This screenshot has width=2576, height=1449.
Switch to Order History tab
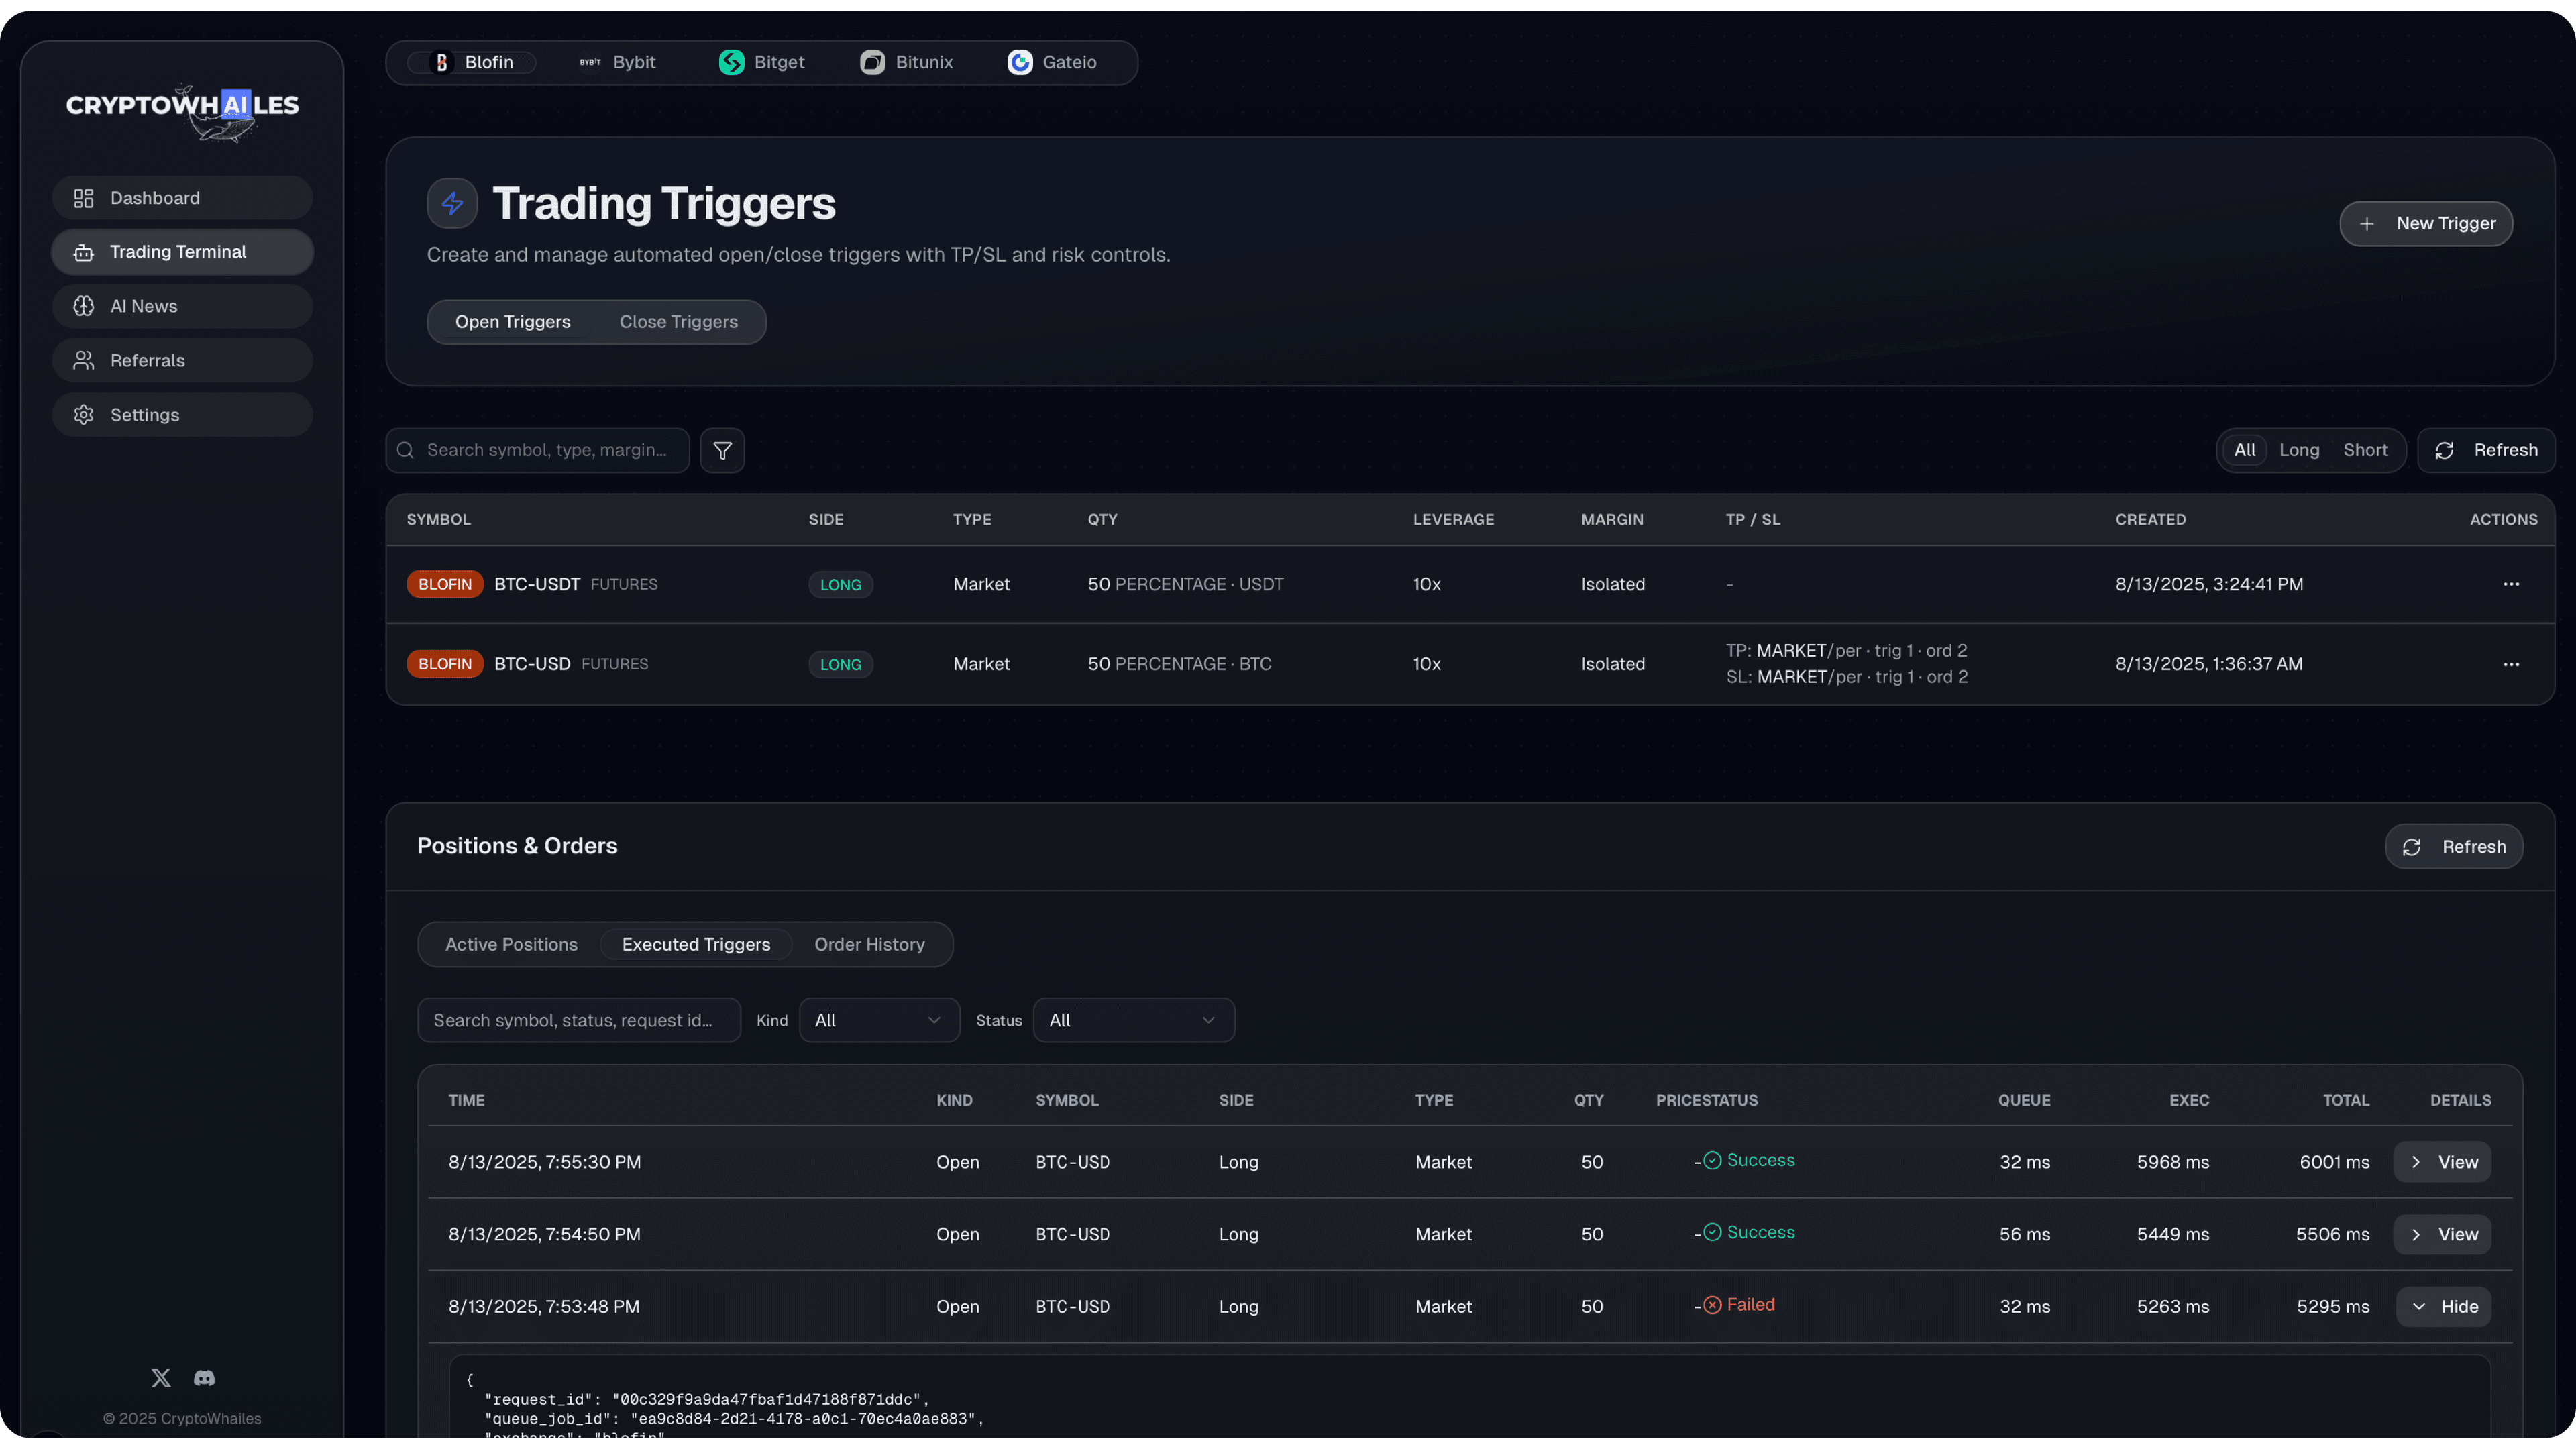click(x=869, y=944)
